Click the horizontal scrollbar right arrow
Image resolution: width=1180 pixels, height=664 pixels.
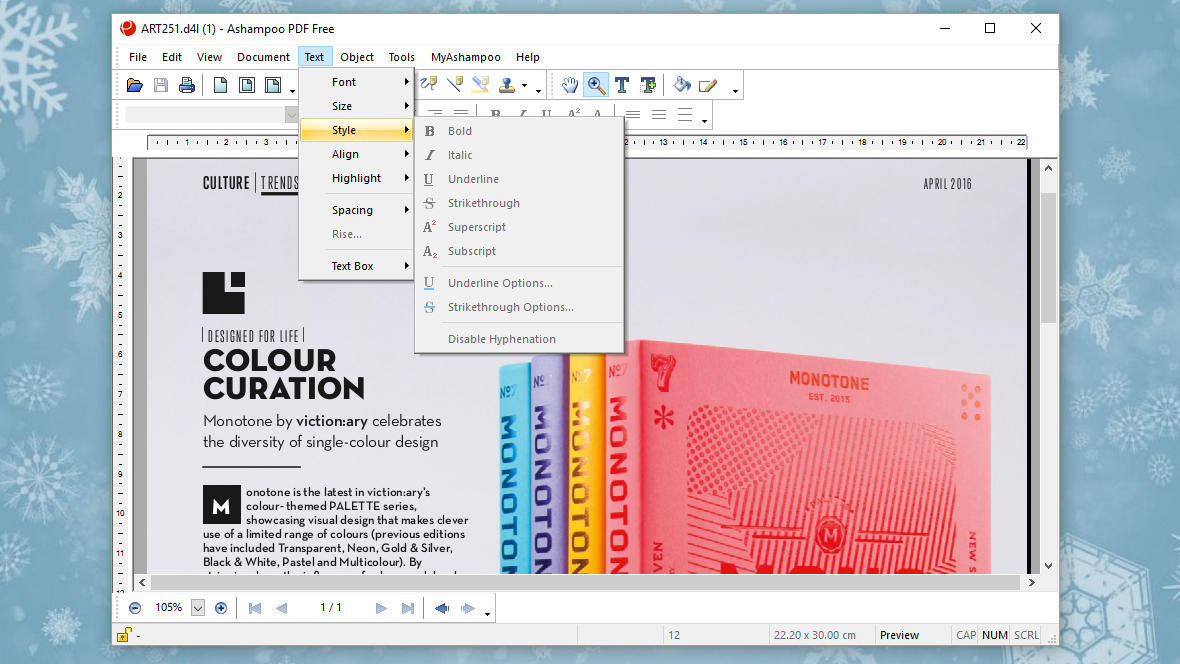pos(1032,582)
